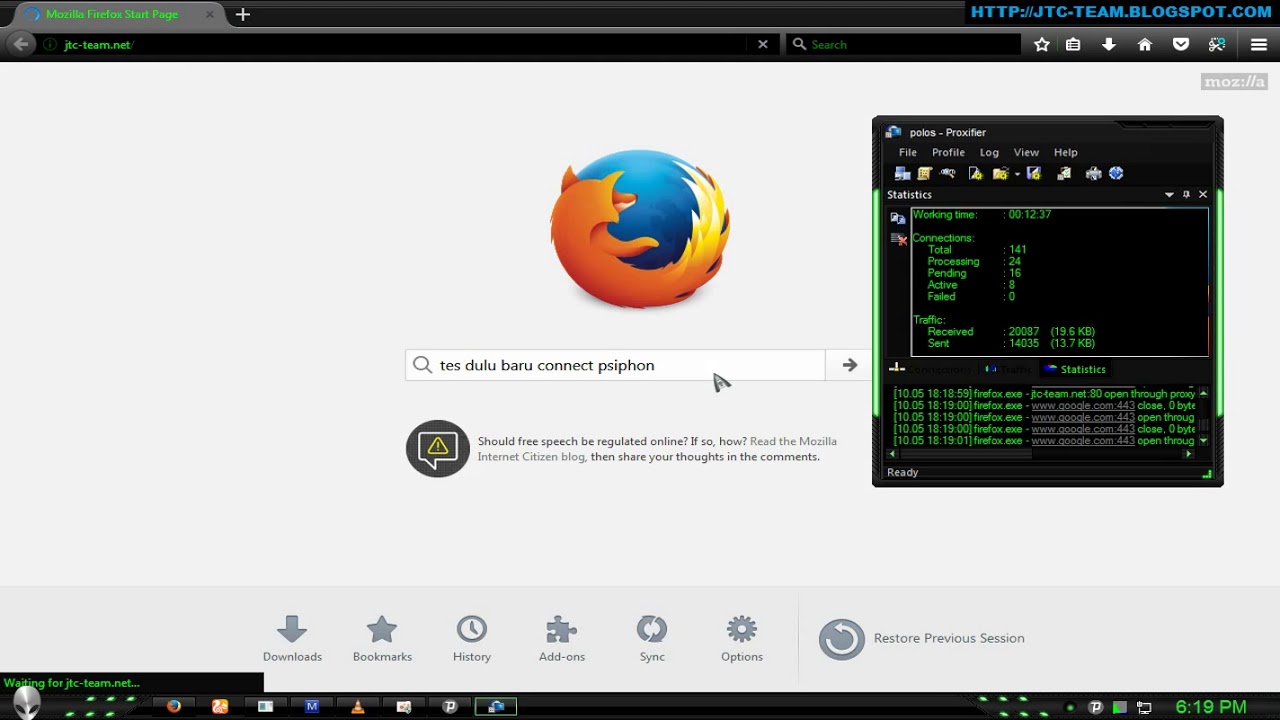Image resolution: width=1280 pixels, height=720 pixels.
Task: Click copy icon in Statistics panel
Action: [898, 217]
